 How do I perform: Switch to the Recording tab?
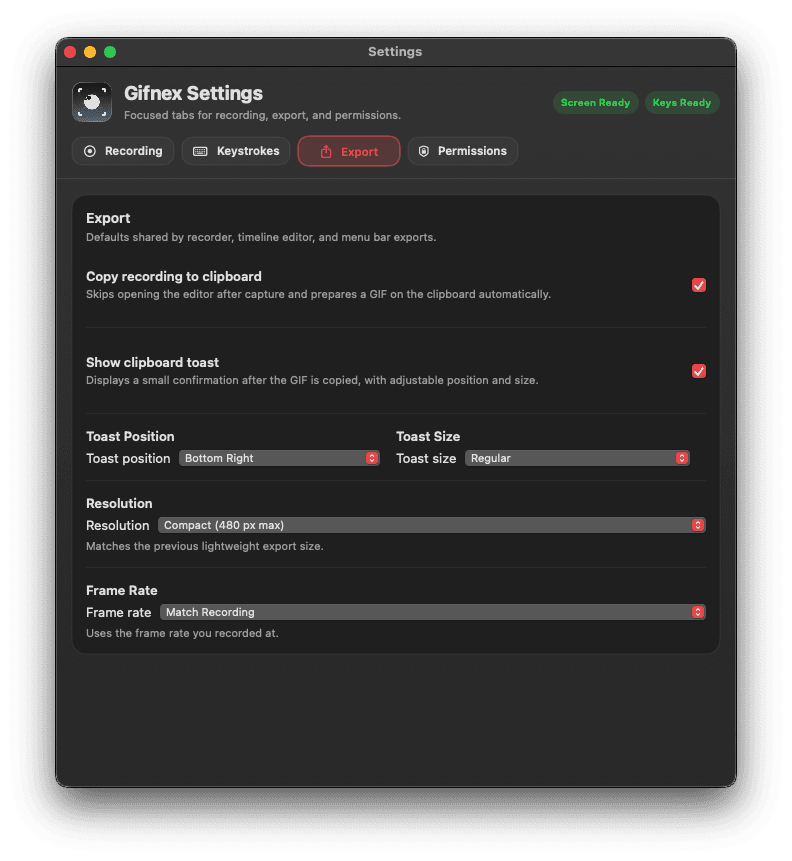tap(123, 151)
